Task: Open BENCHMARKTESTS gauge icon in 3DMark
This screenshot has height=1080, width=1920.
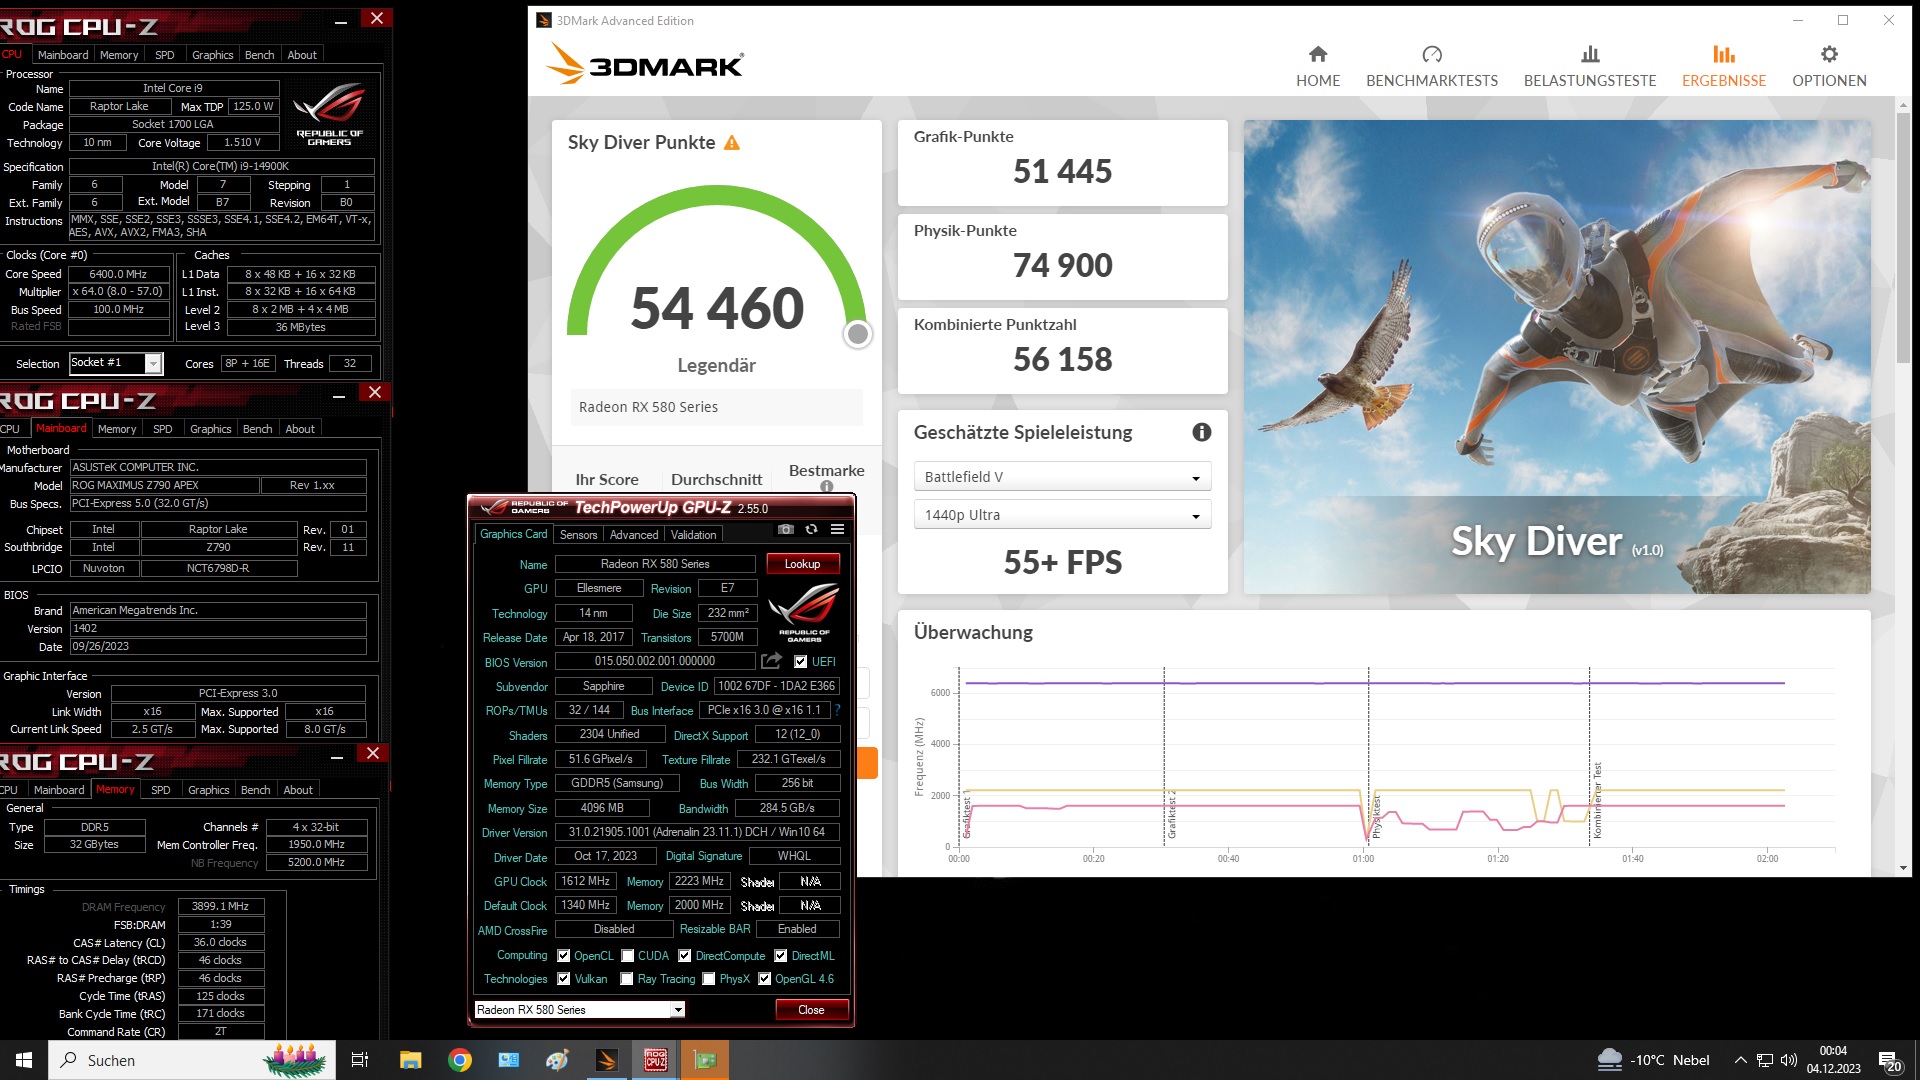Action: 1432,54
